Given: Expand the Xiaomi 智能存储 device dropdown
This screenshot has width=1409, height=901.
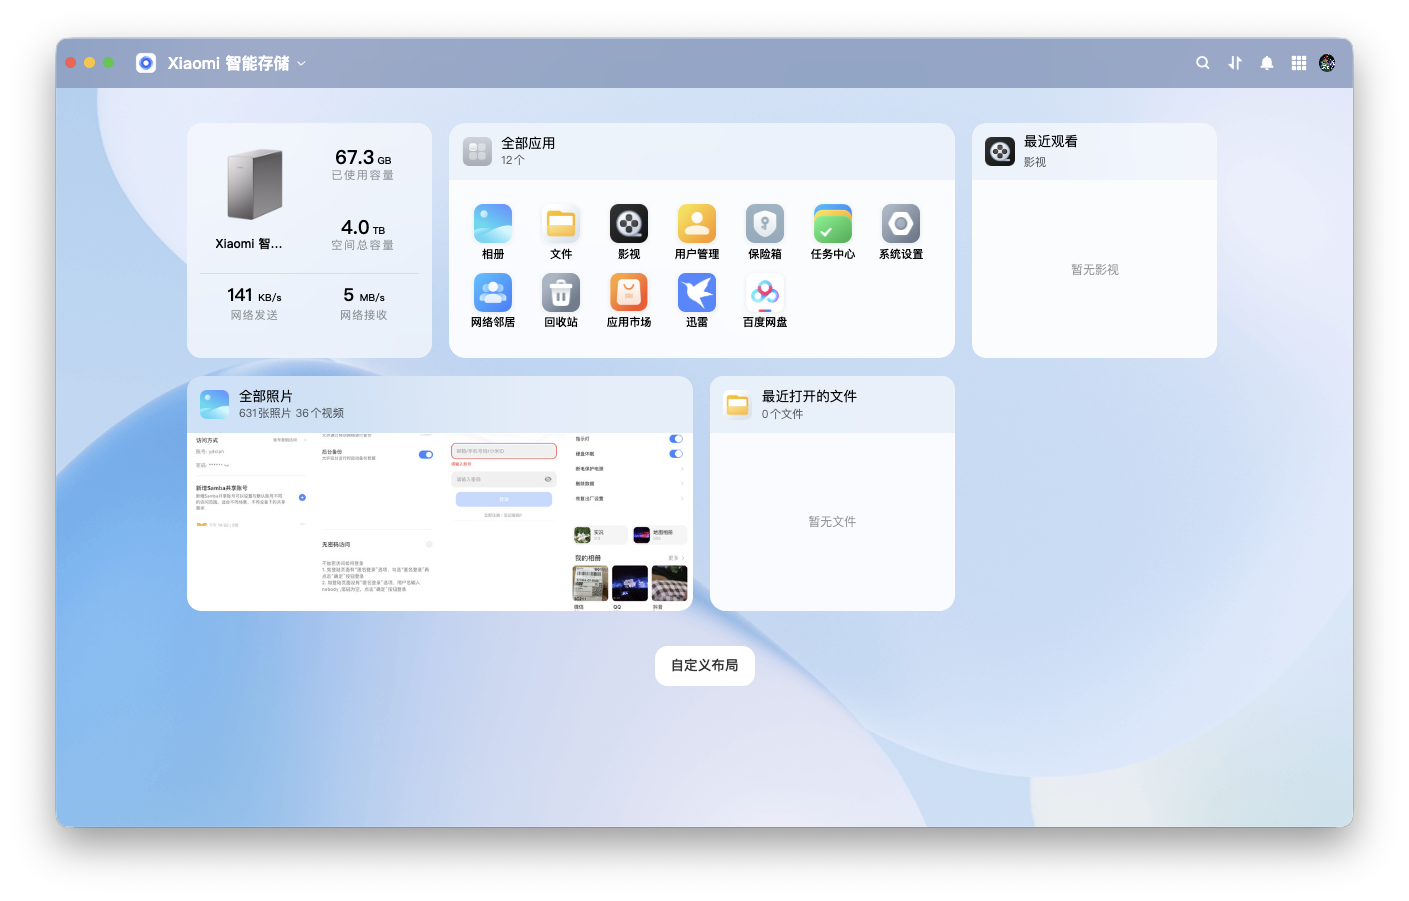Looking at the screenshot, I should (301, 63).
